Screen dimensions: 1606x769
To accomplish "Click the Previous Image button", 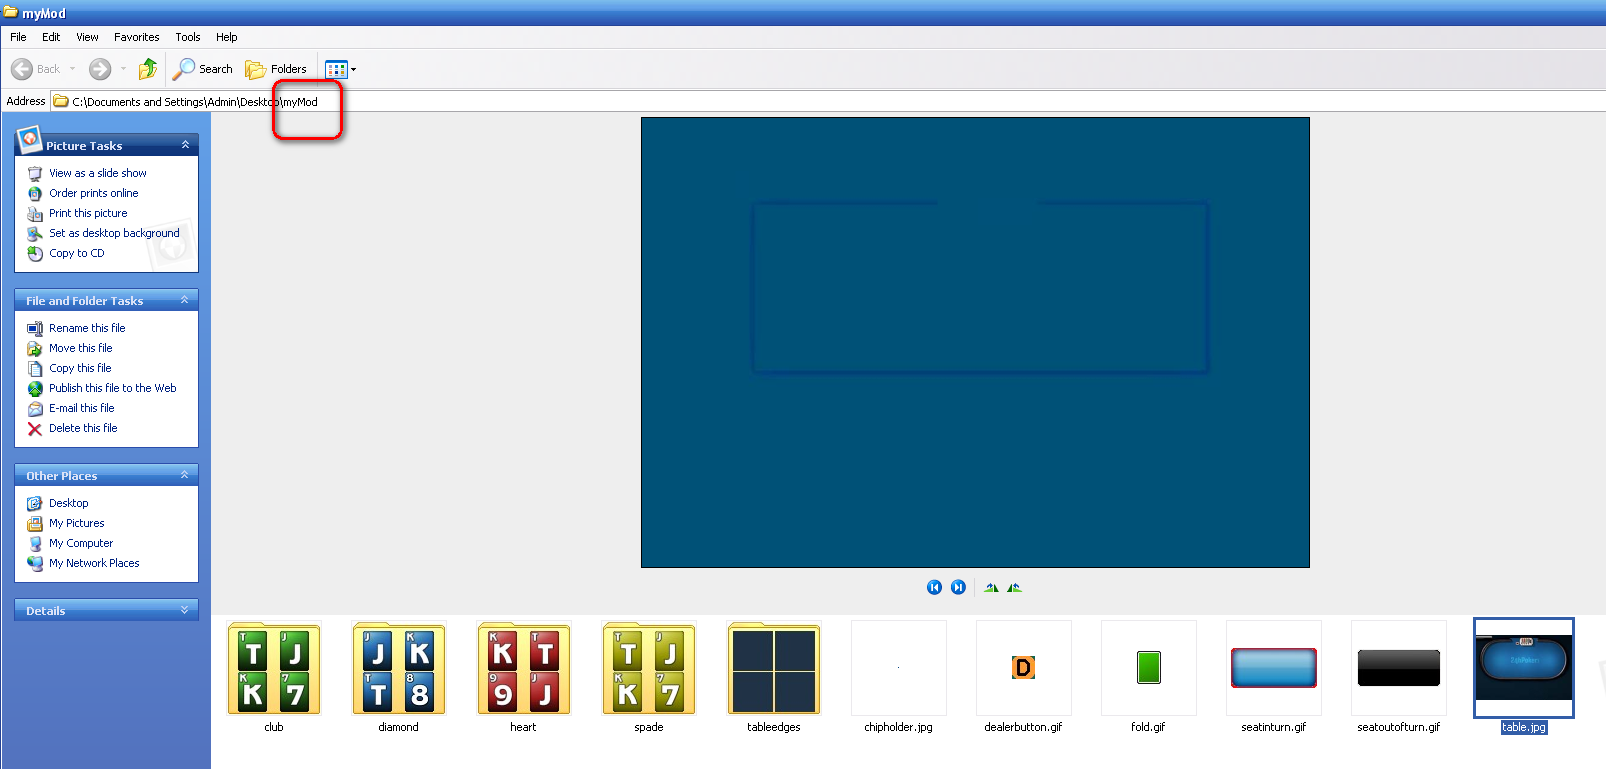I will click(934, 587).
